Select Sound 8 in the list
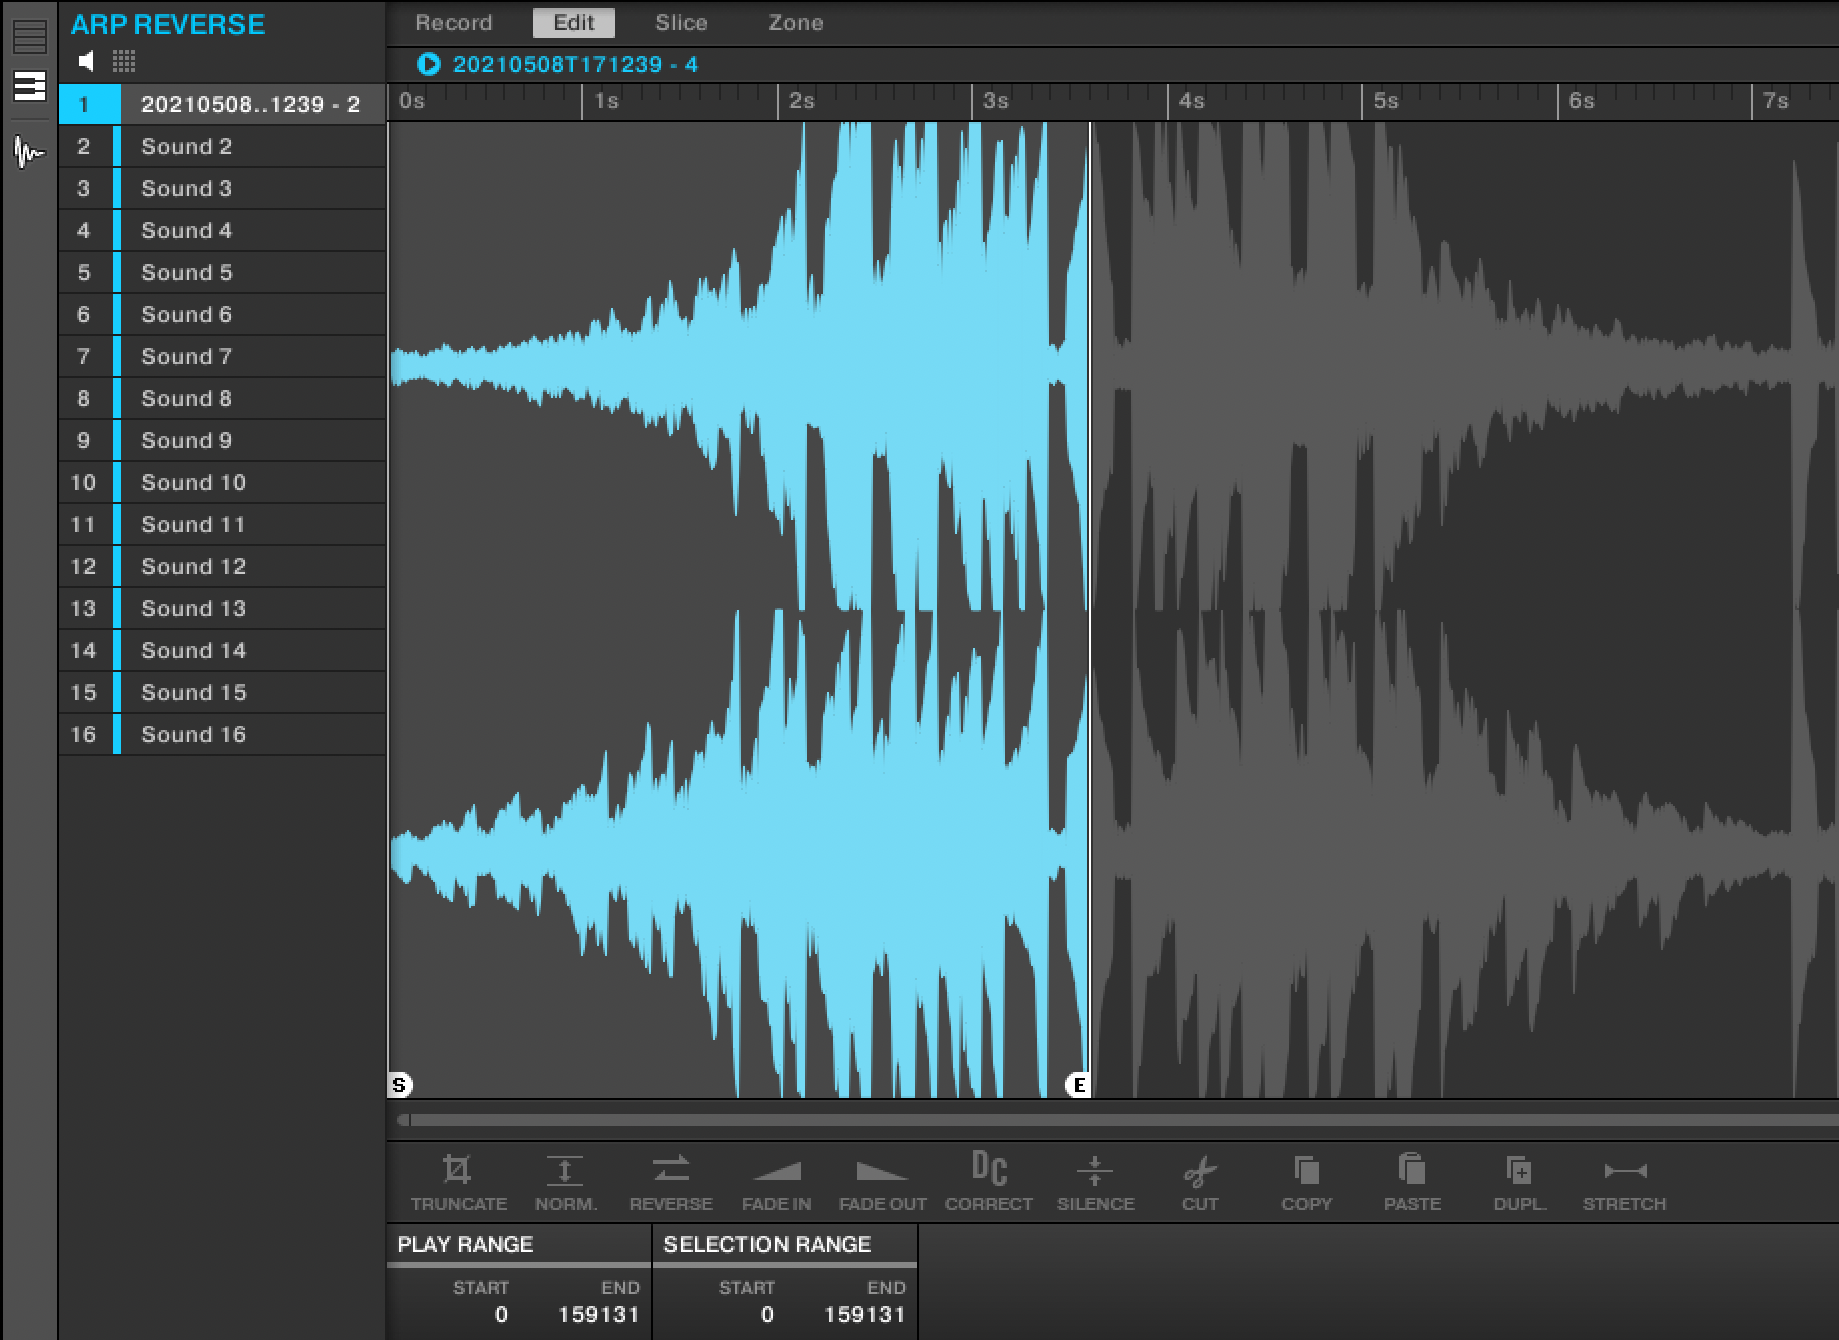Viewport: 1839px width, 1340px height. 186,398
